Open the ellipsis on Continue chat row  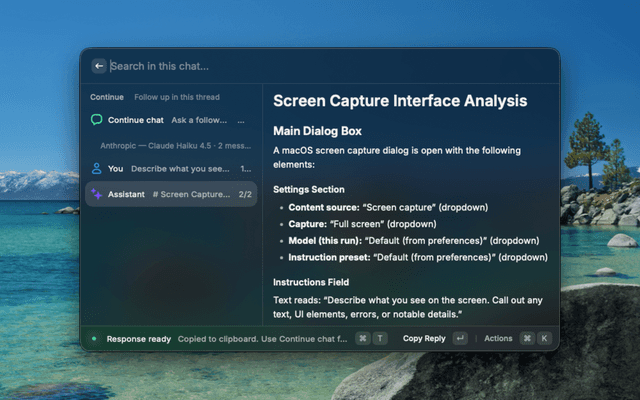[241, 120]
